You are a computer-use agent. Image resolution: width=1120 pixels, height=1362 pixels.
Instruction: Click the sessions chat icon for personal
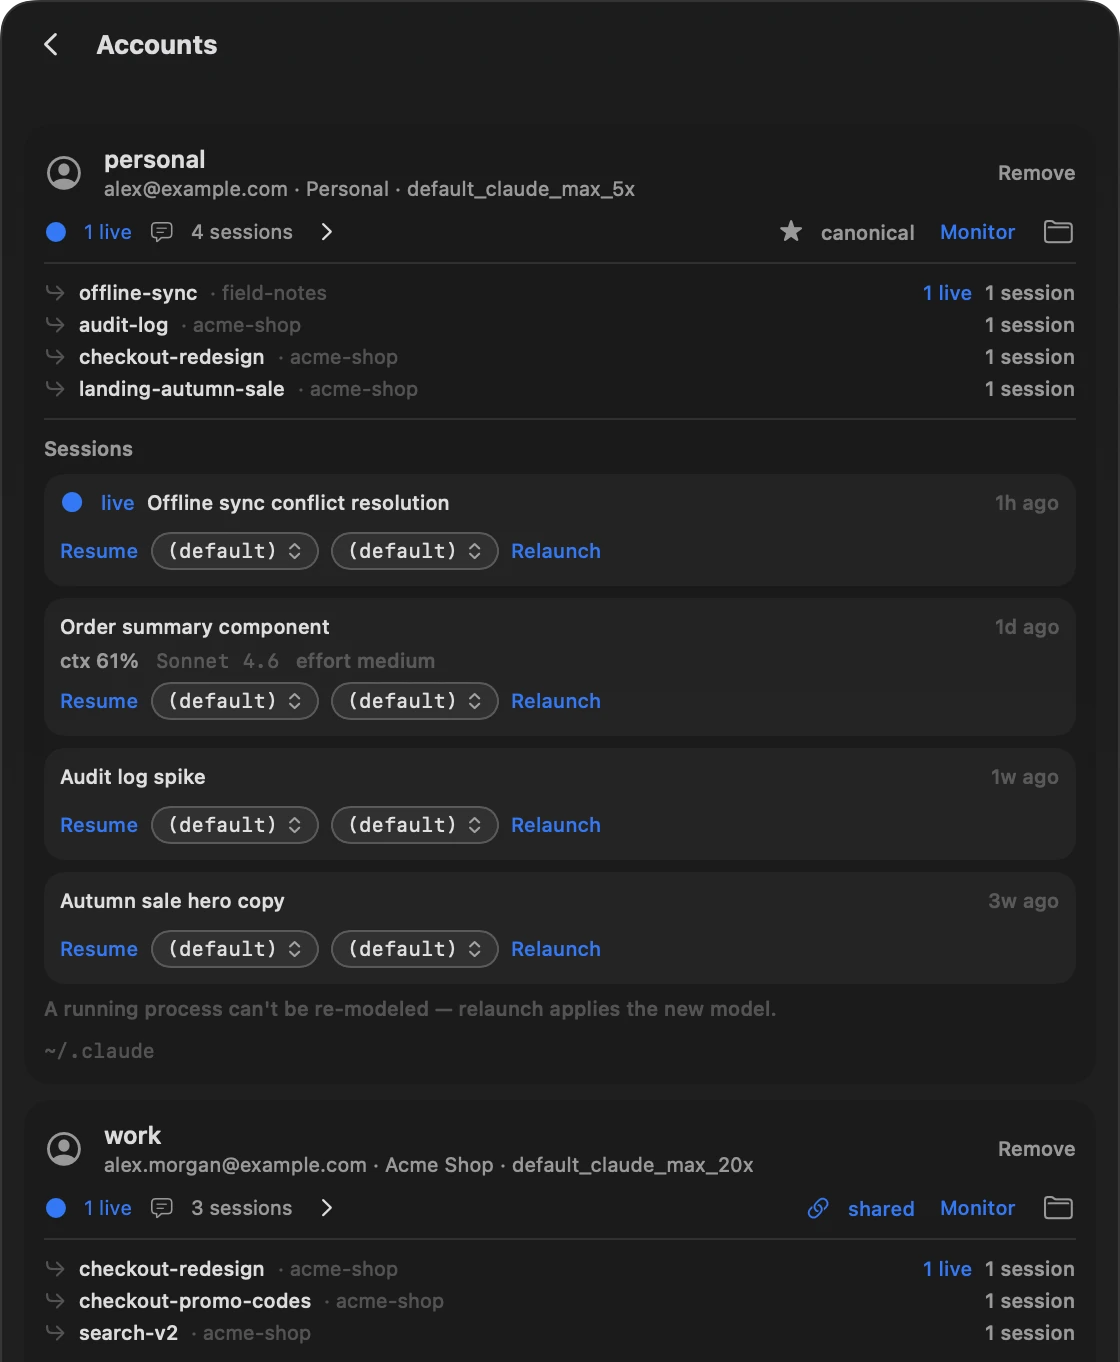coord(161,232)
